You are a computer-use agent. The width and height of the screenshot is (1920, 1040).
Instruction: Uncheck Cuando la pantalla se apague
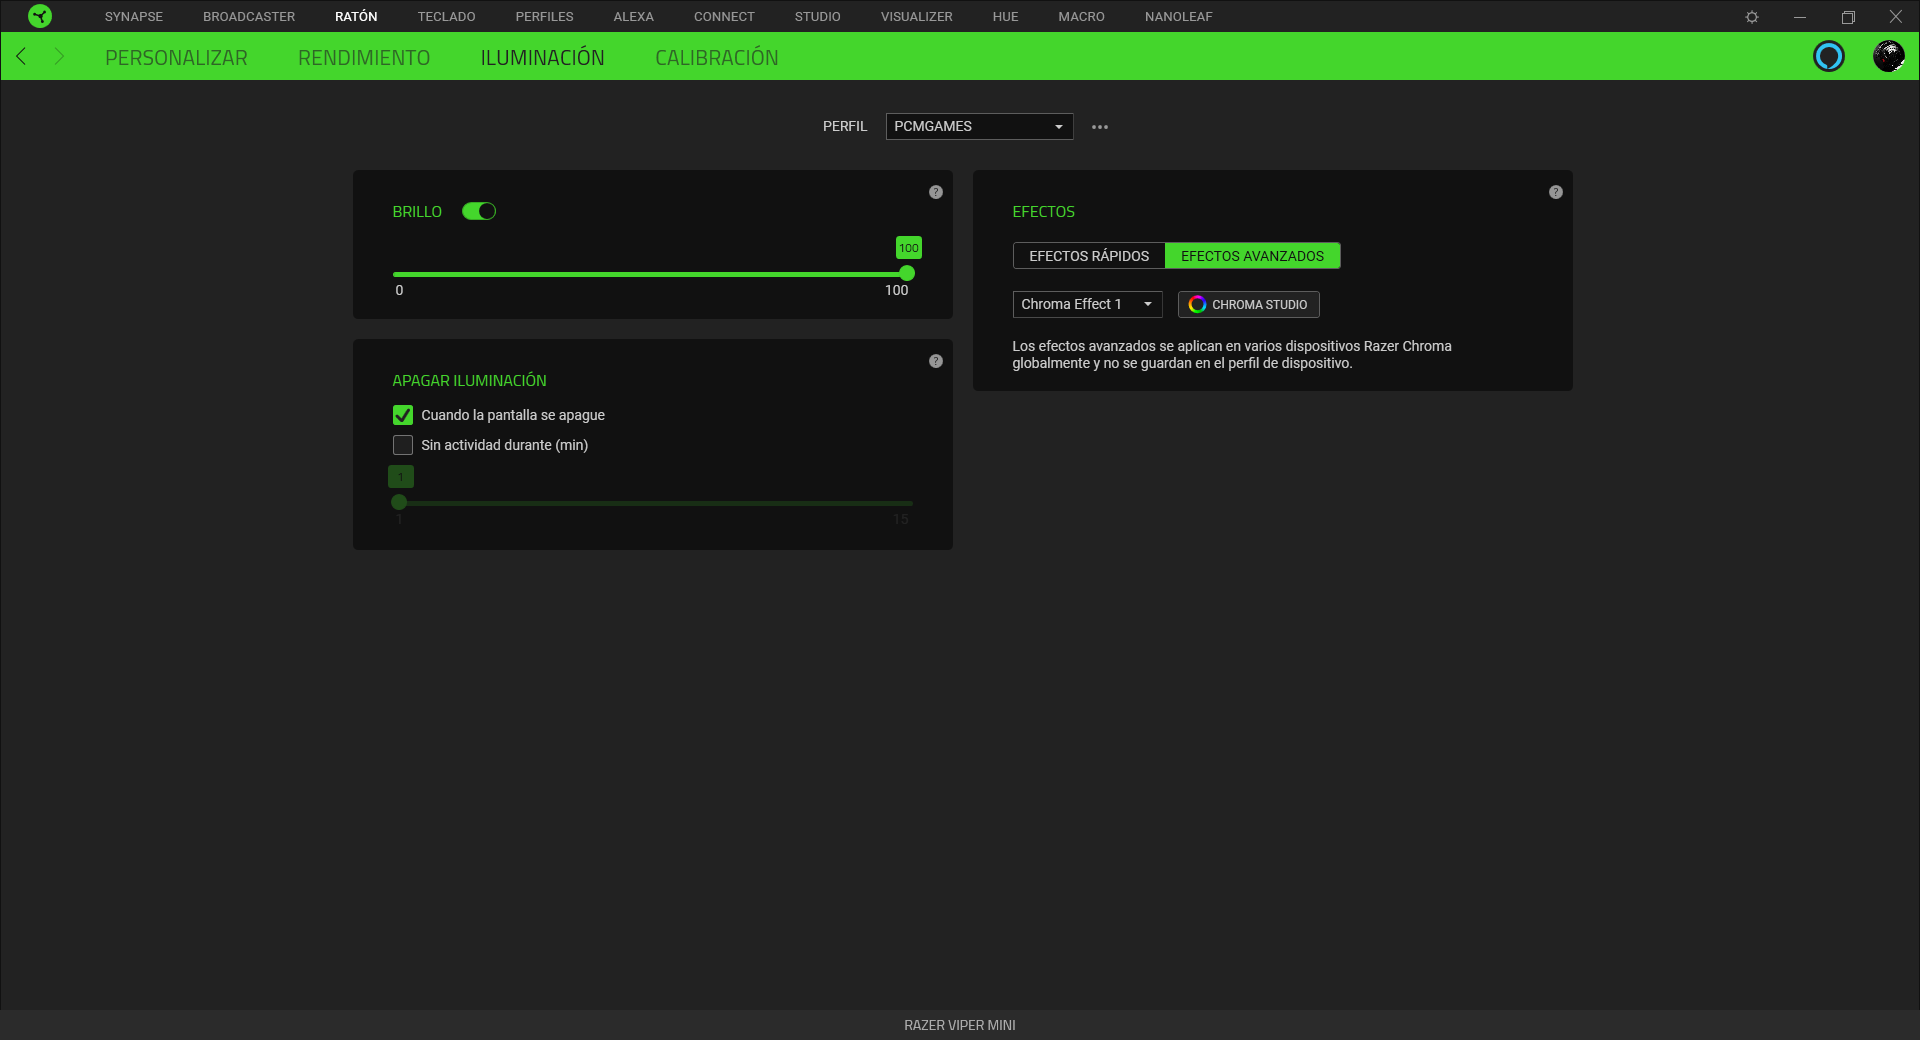tap(403, 415)
